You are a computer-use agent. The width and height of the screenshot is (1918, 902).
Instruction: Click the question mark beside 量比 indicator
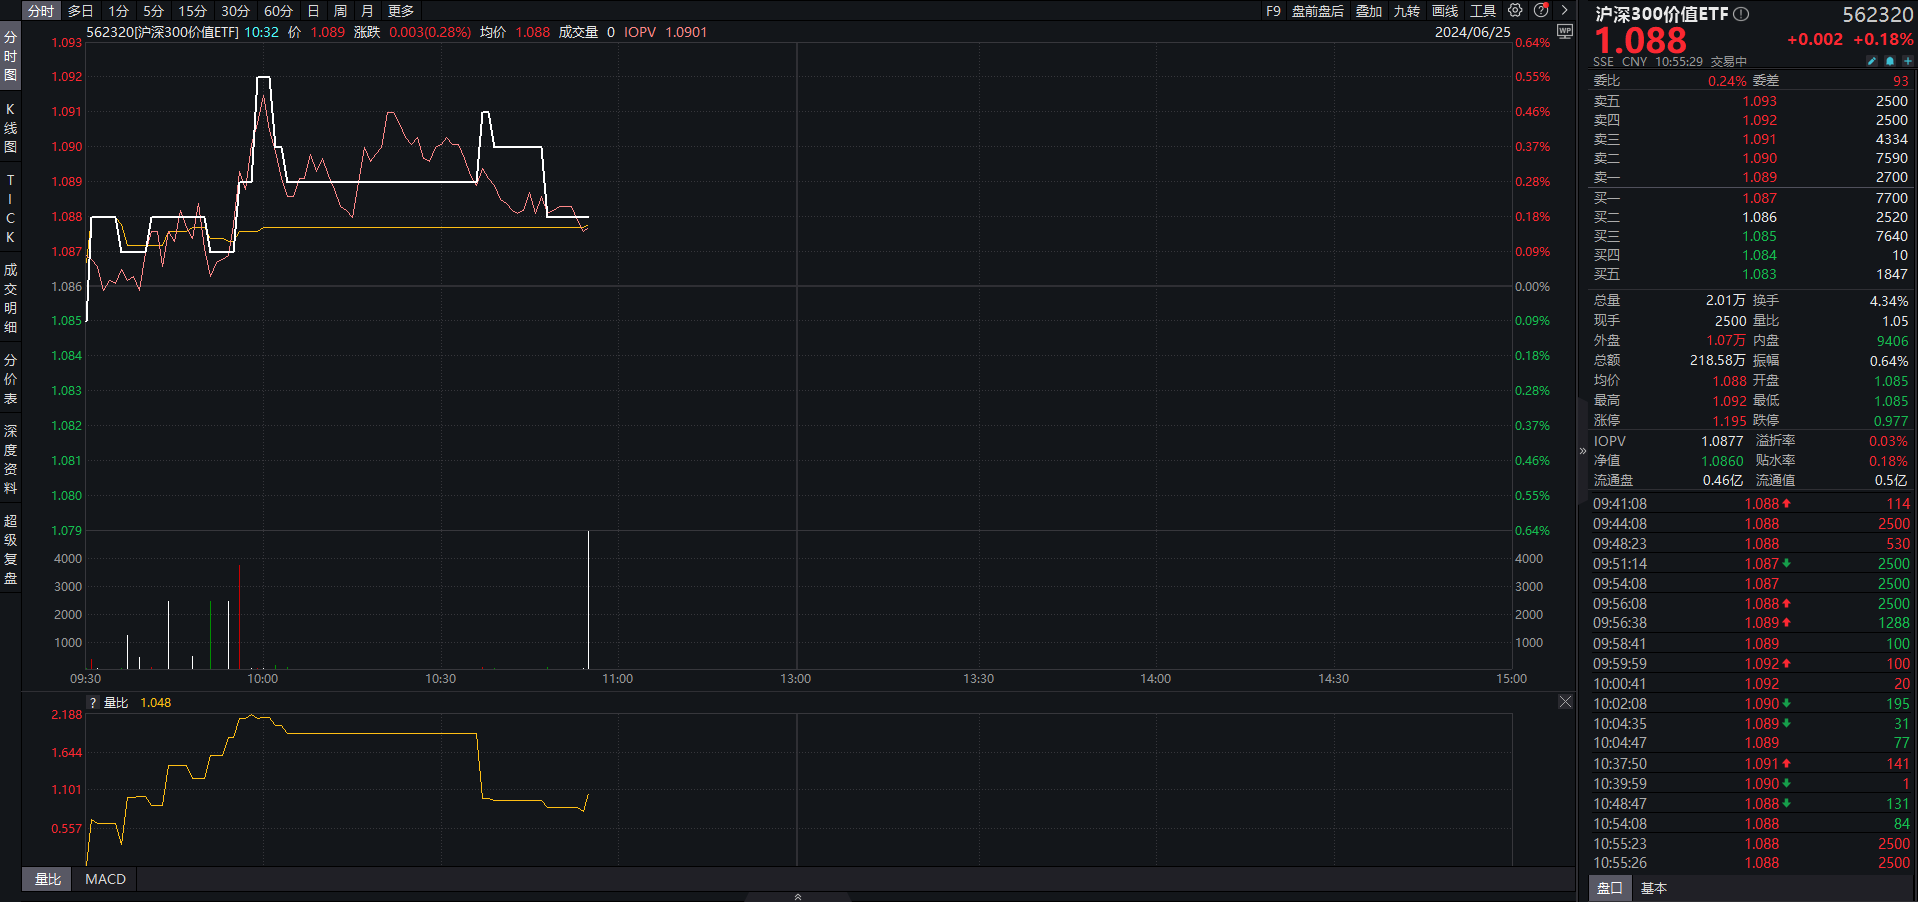point(93,703)
